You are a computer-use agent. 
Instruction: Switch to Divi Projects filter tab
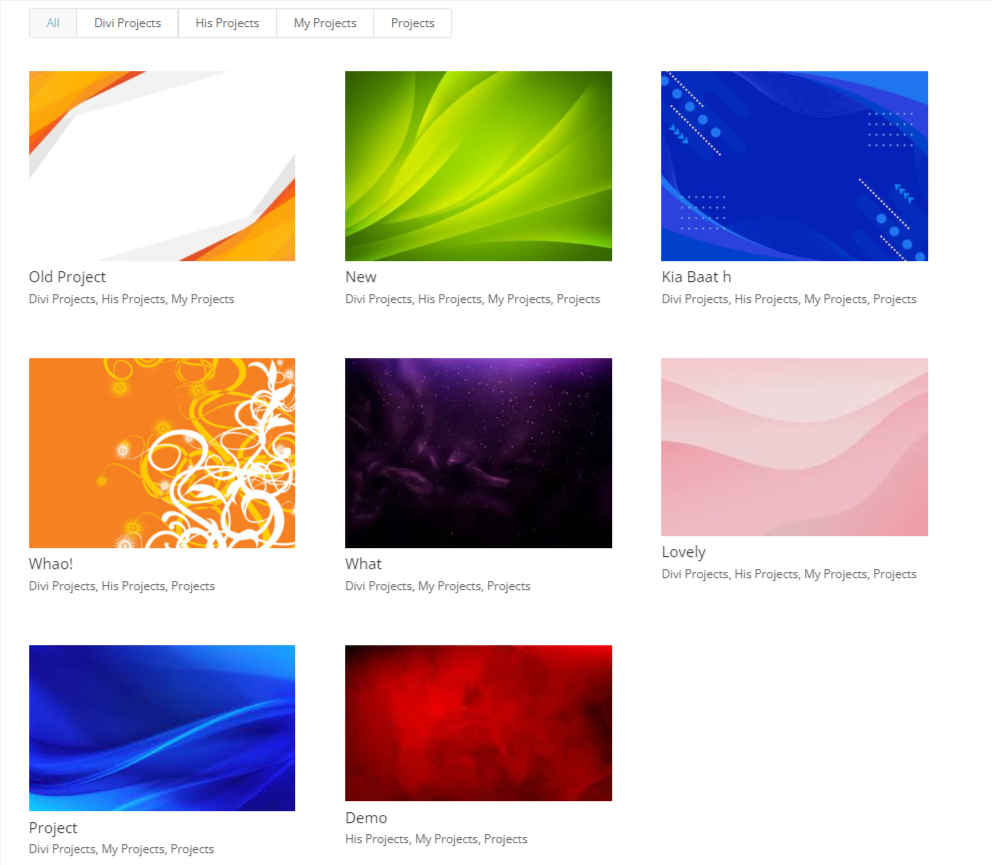pos(127,23)
